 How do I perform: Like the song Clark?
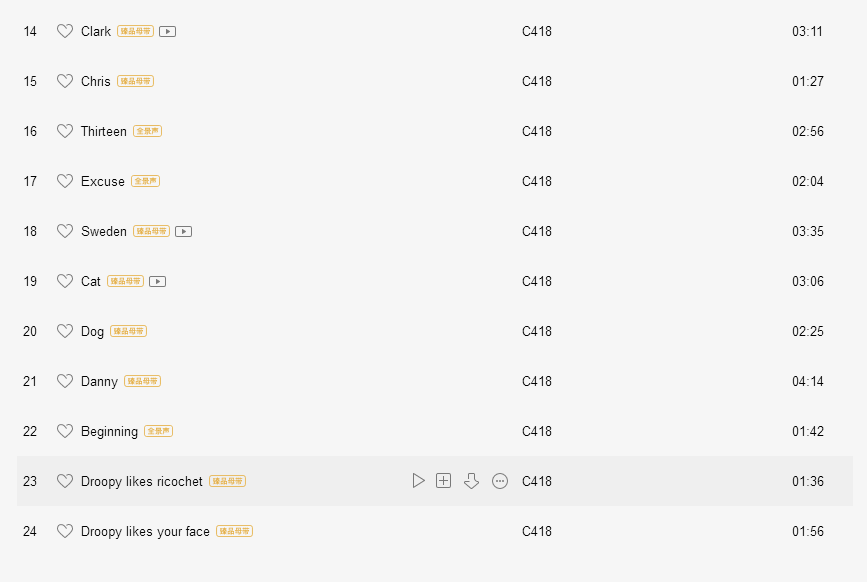(x=65, y=32)
